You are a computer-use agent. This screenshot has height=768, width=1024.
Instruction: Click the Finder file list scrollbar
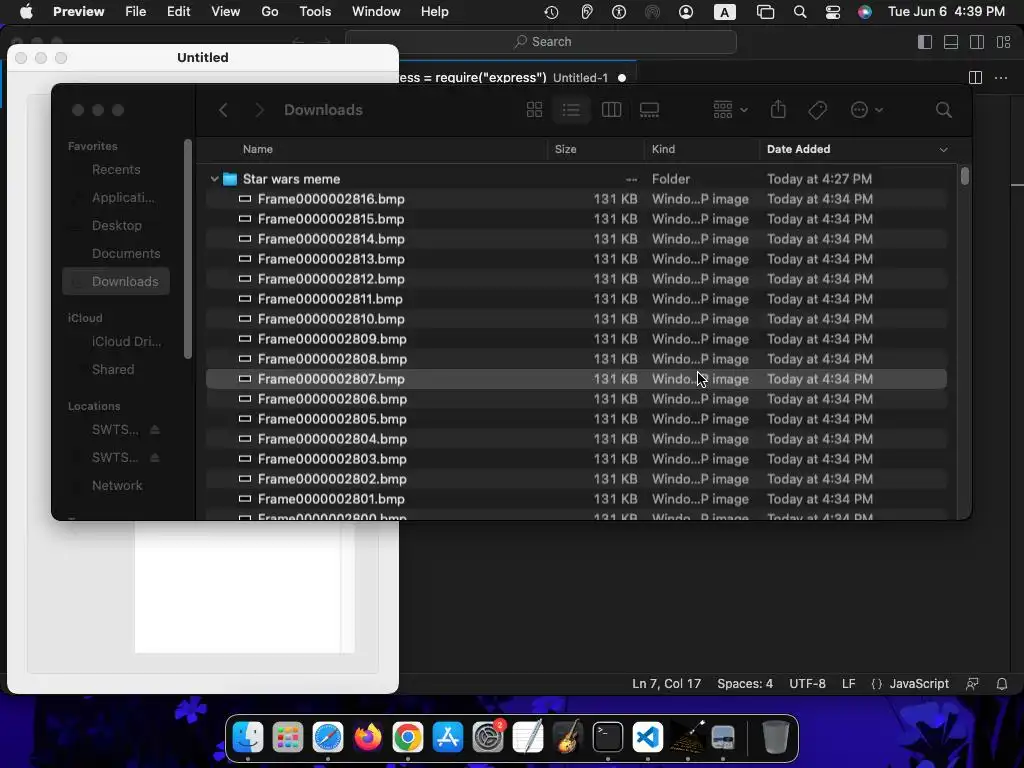pos(965,176)
